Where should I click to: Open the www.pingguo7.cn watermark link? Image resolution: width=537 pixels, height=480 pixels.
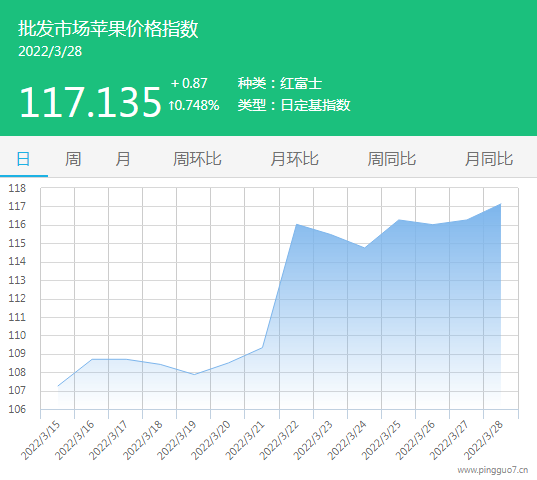[x=493, y=470]
